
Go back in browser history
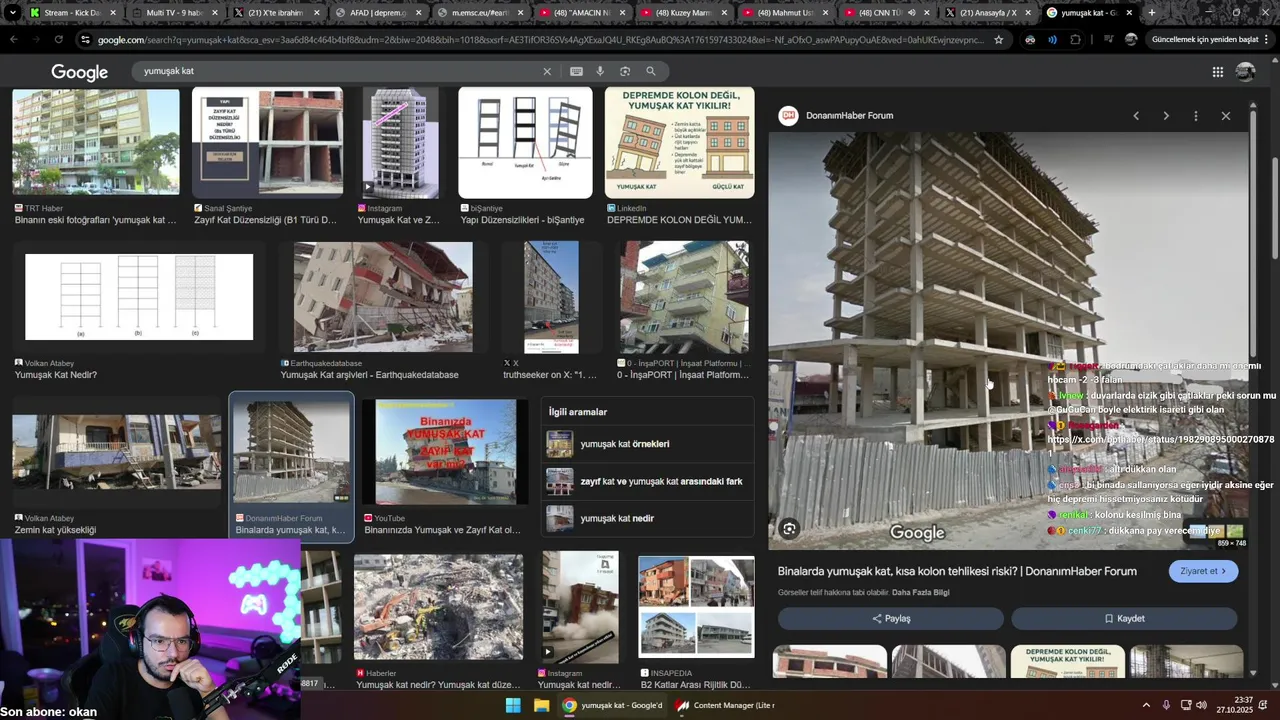(14, 40)
